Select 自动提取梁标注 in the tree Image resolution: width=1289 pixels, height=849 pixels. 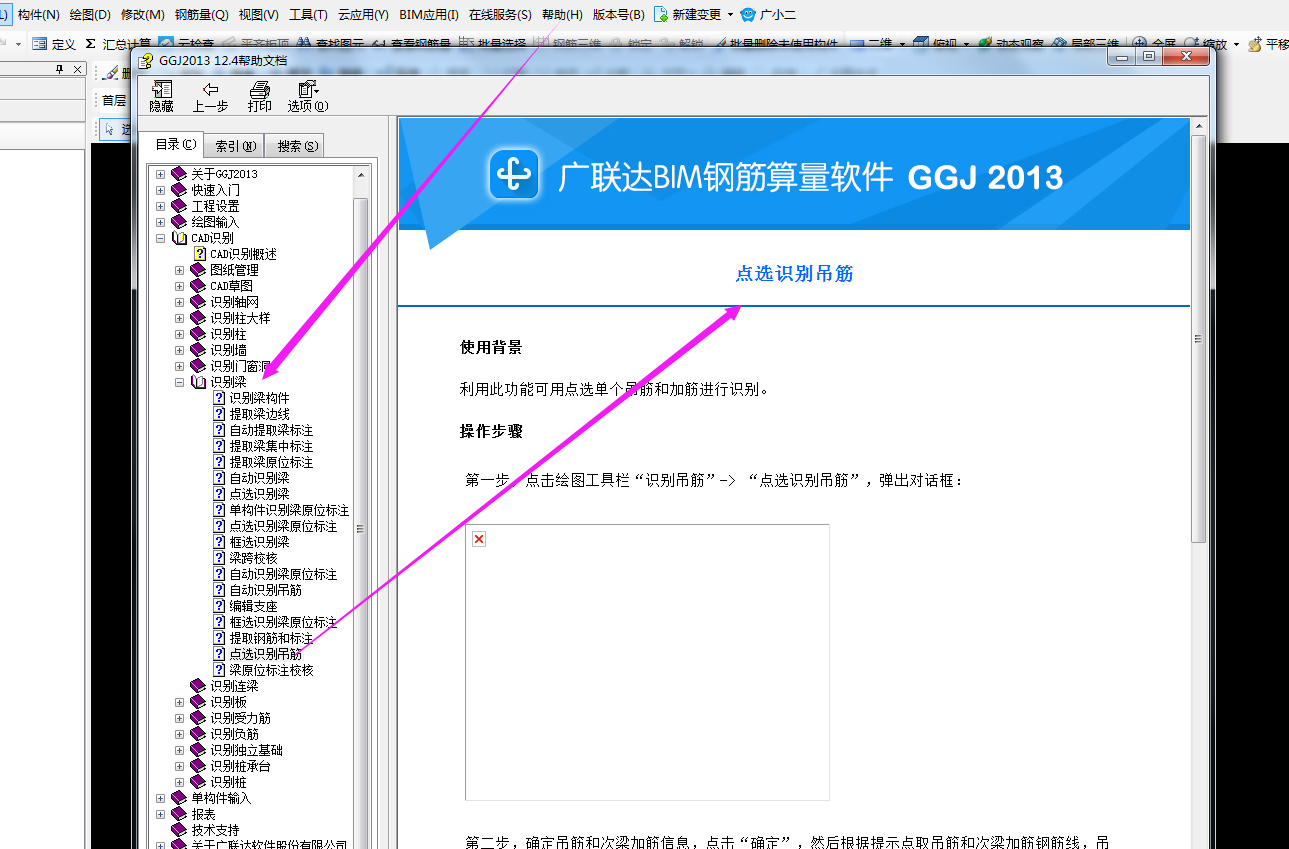click(271, 430)
